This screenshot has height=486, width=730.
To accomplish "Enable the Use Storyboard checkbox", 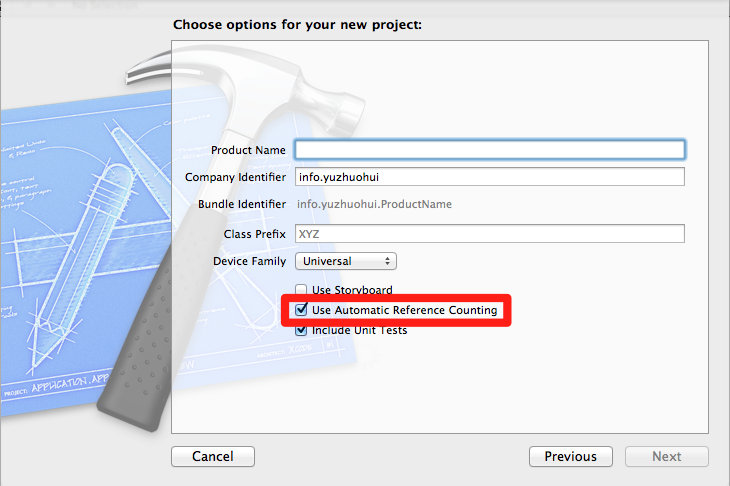I will pyautogui.click(x=302, y=290).
